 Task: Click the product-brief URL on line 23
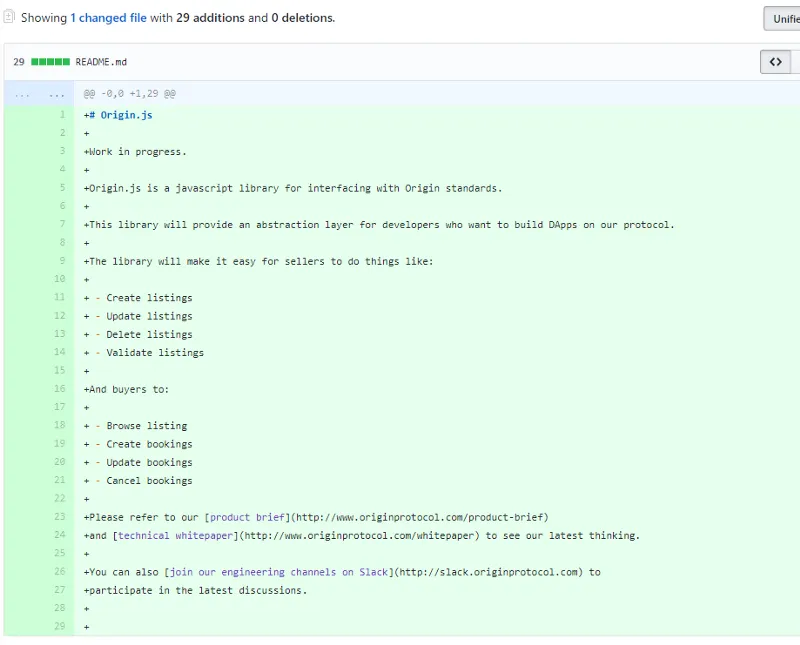pyautogui.click(x=419, y=517)
